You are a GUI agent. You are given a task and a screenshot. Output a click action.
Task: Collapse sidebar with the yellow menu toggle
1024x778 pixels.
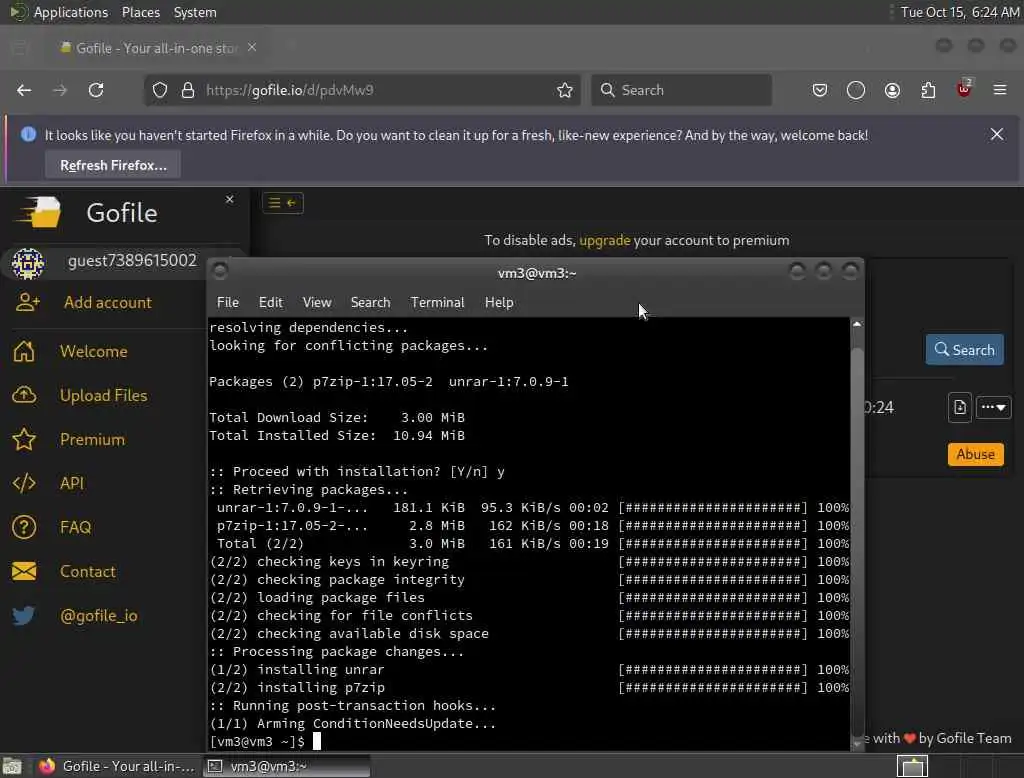283,203
